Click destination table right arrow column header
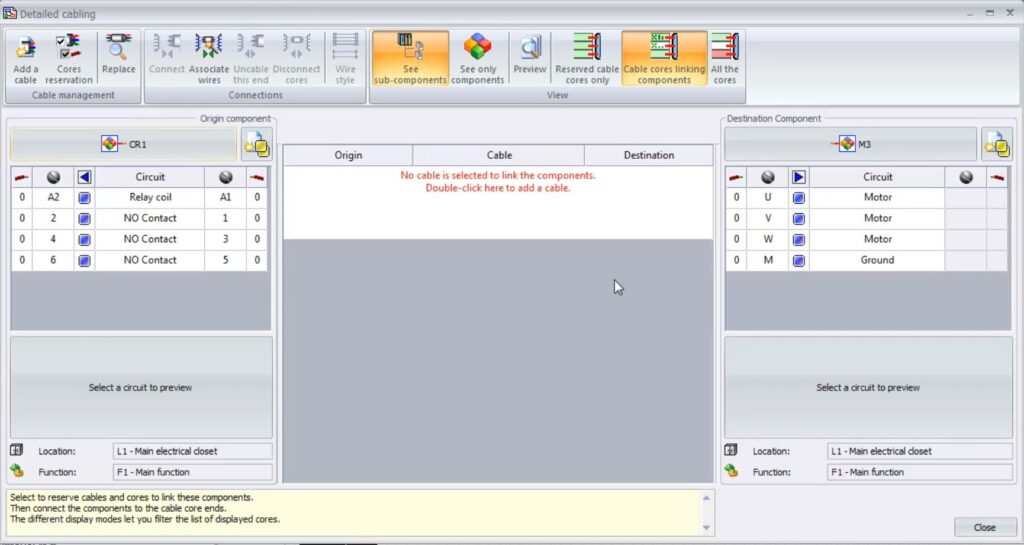This screenshot has height=545, width=1024. click(798, 177)
